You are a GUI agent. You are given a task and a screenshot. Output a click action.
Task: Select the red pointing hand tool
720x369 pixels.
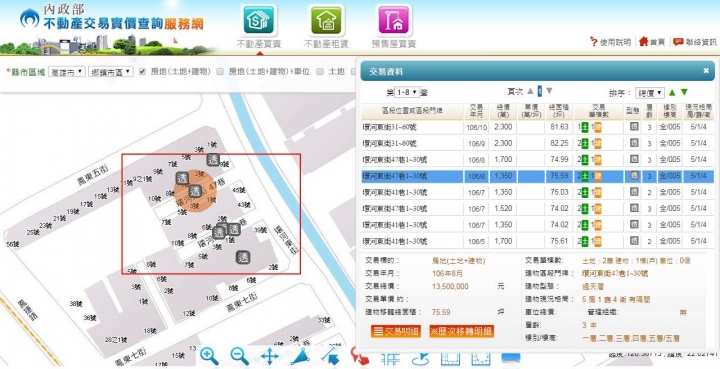(x=360, y=357)
